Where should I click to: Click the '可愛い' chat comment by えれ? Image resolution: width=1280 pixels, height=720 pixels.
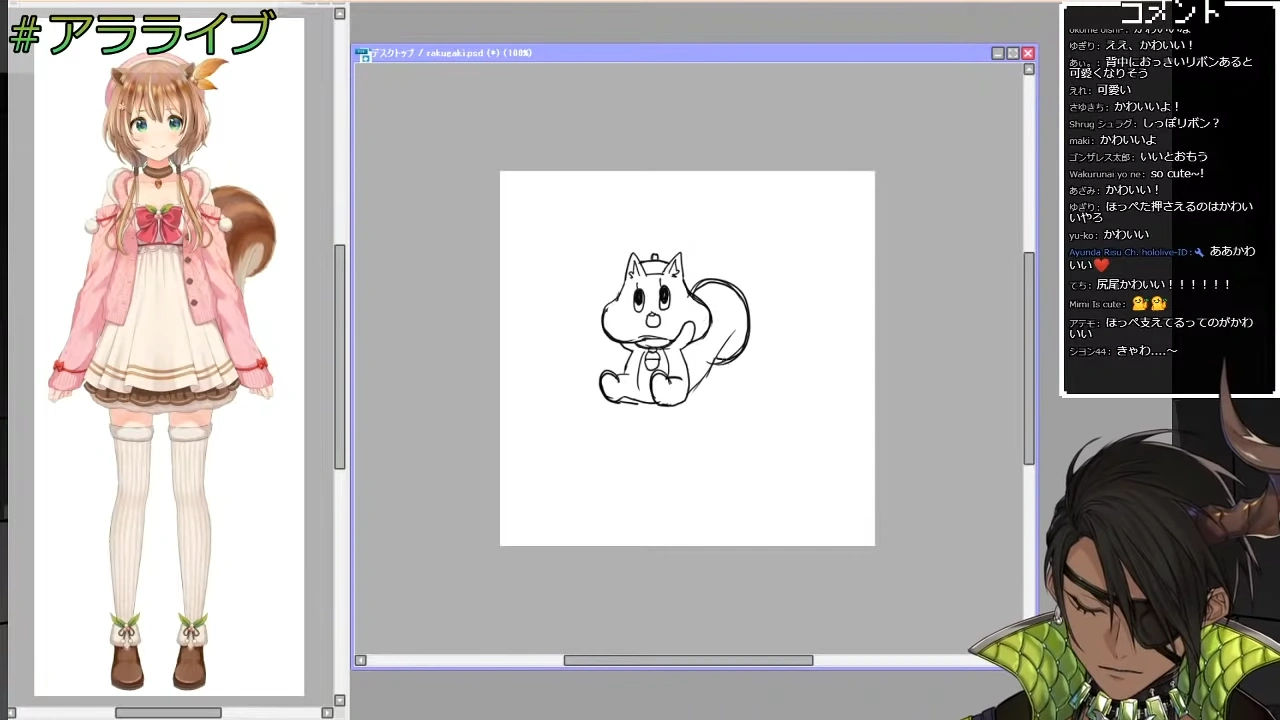[x=1114, y=90]
